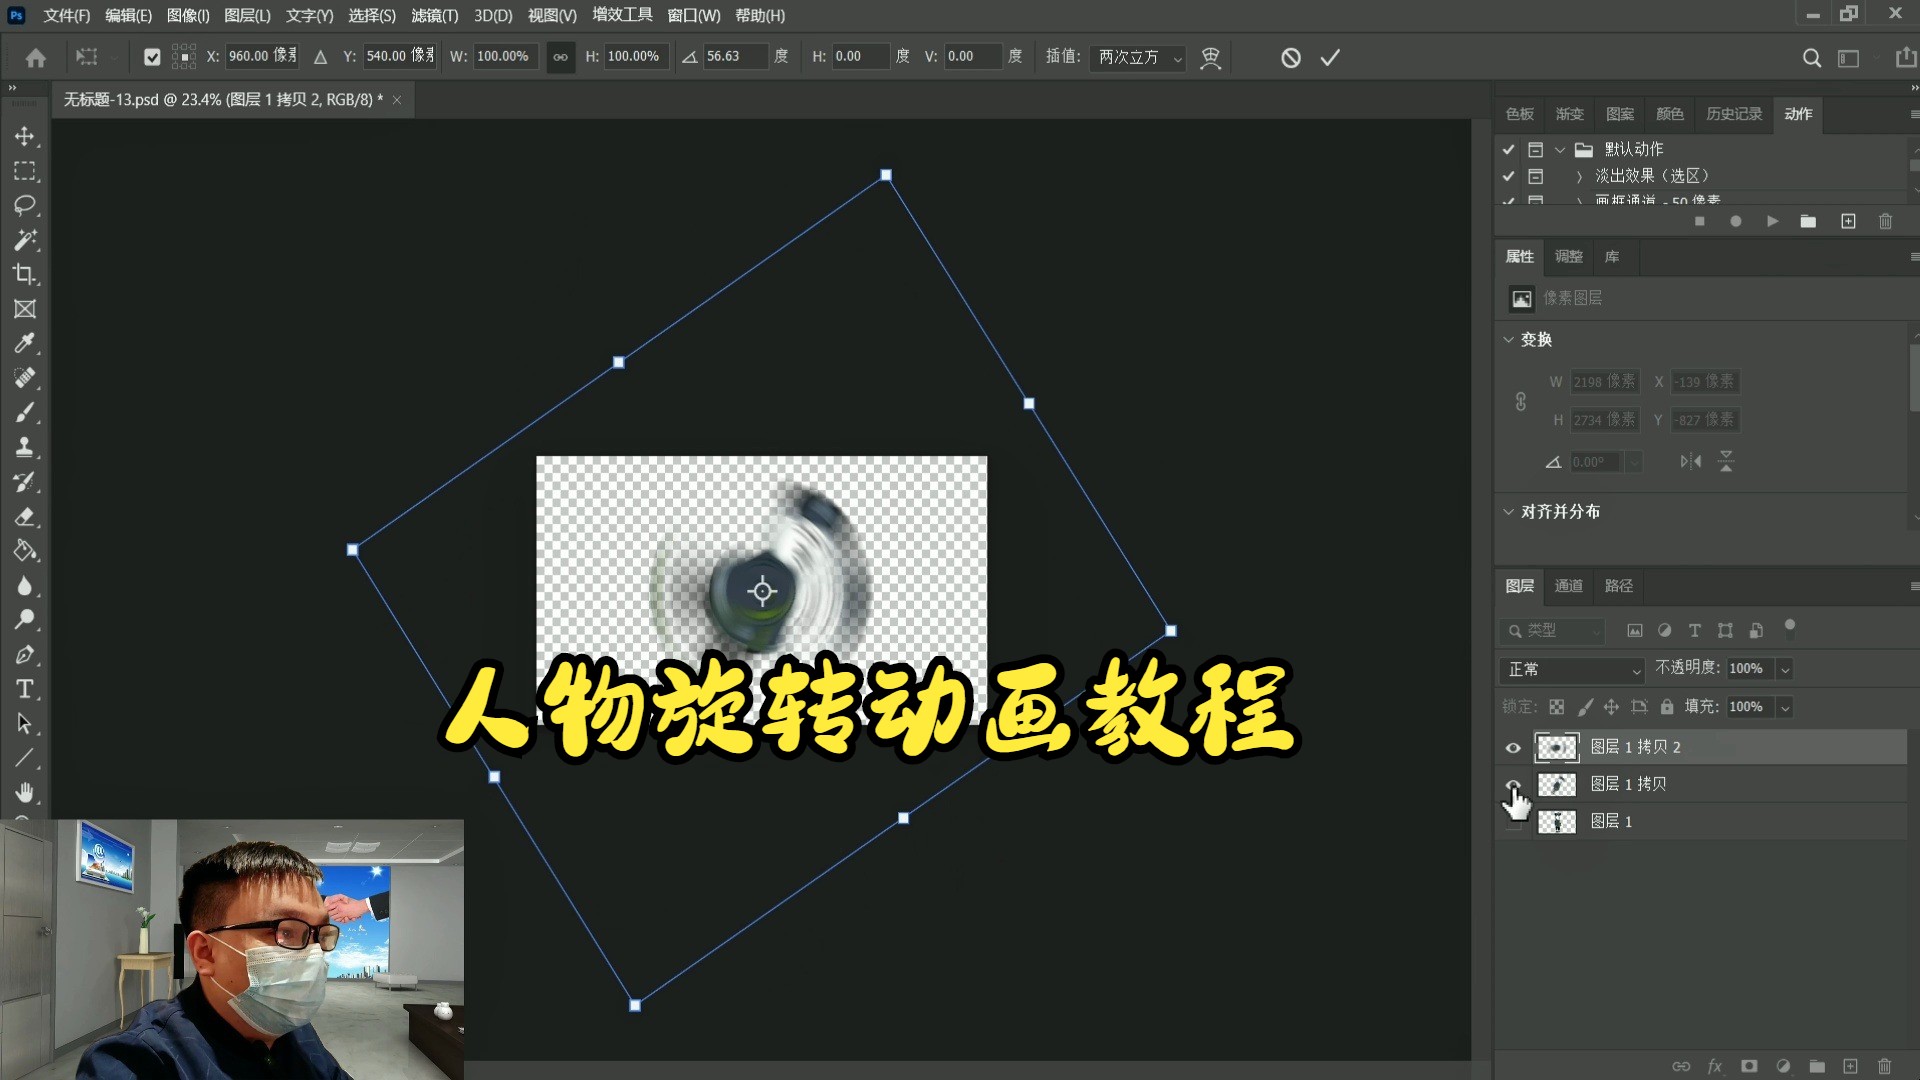The width and height of the screenshot is (1920, 1080).
Task: Click thumbnail of layer 图层 1 拷贝 2
Action: [x=1557, y=748]
